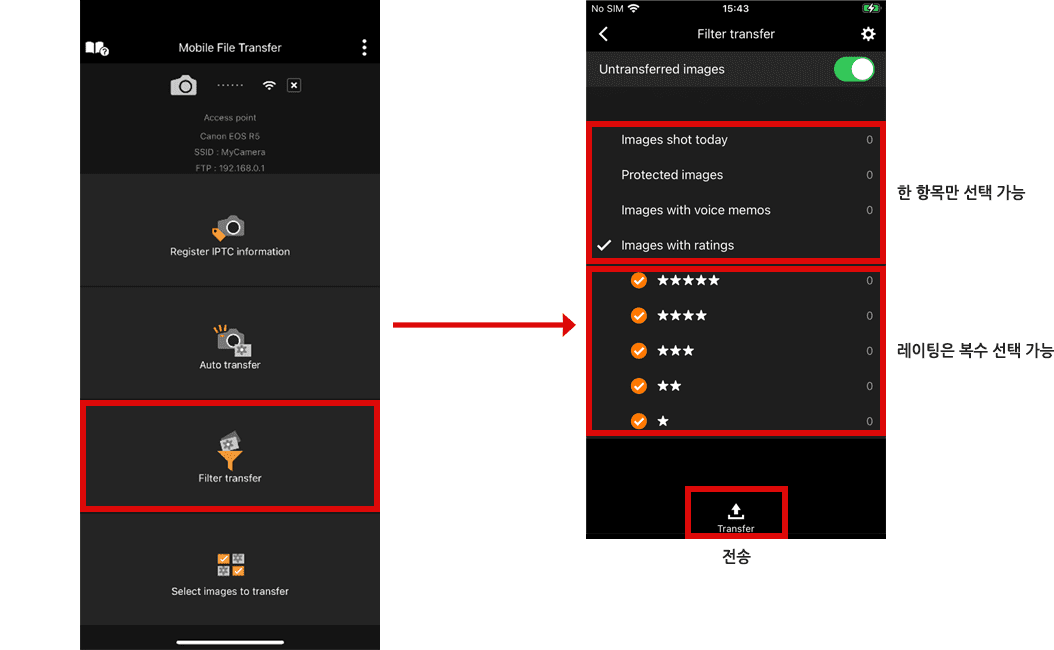Open Filter transfer settings gear

click(x=868, y=34)
